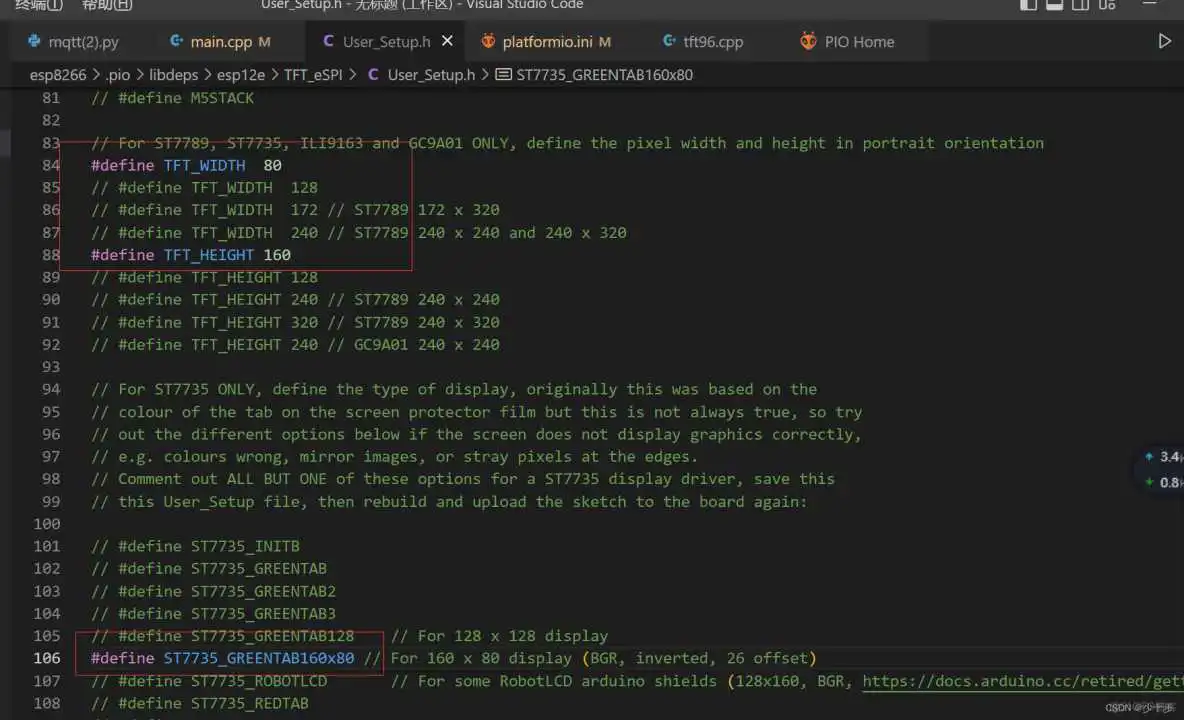The width and height of the screenshot is (1184, 720).
Task: Click line number 100 in the gutter
Action: point(46,524)
